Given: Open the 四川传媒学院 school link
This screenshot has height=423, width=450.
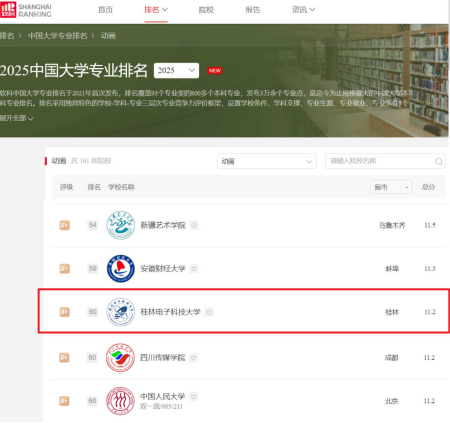Looking at the screenshot, I should pos(162,358).
